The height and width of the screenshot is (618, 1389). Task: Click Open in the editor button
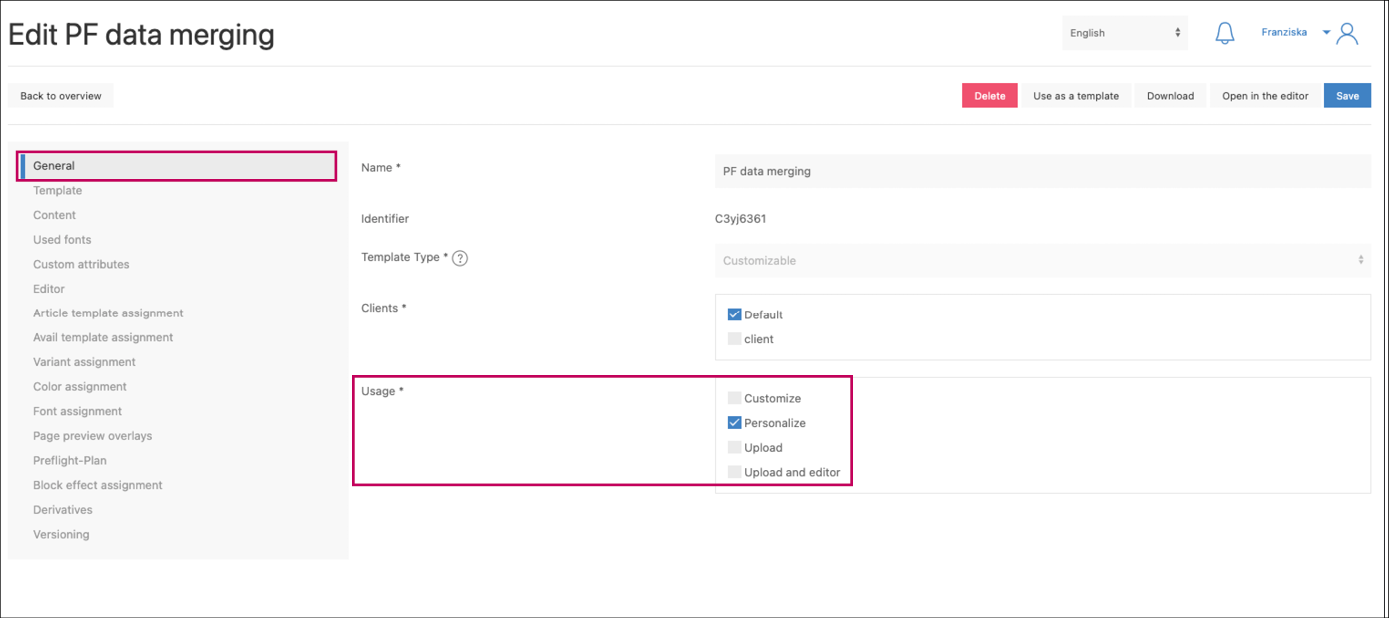1264,96
